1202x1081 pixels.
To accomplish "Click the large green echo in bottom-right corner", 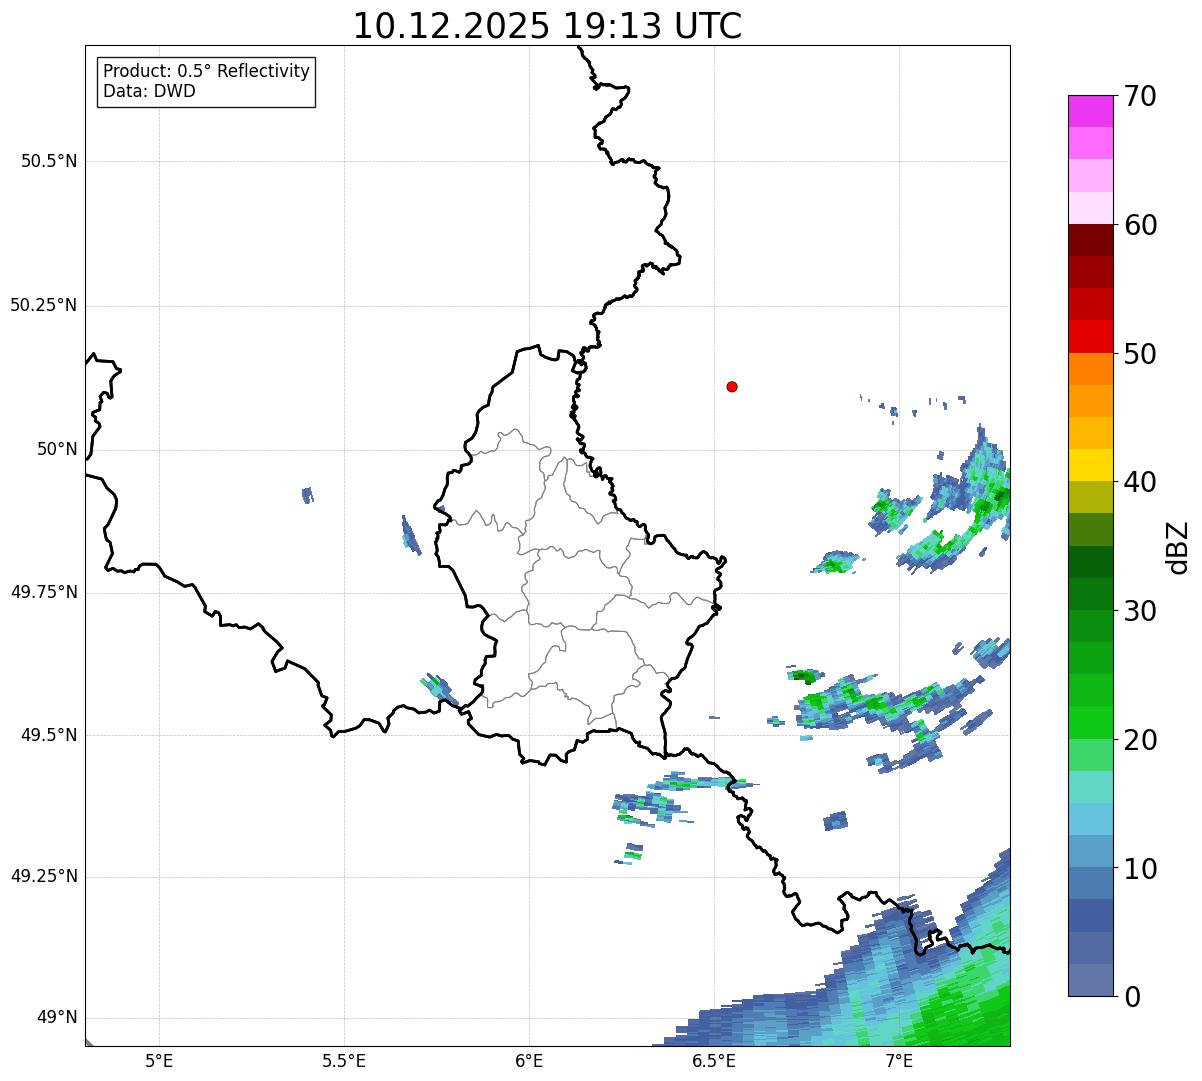I will (x=965, y=1005).
